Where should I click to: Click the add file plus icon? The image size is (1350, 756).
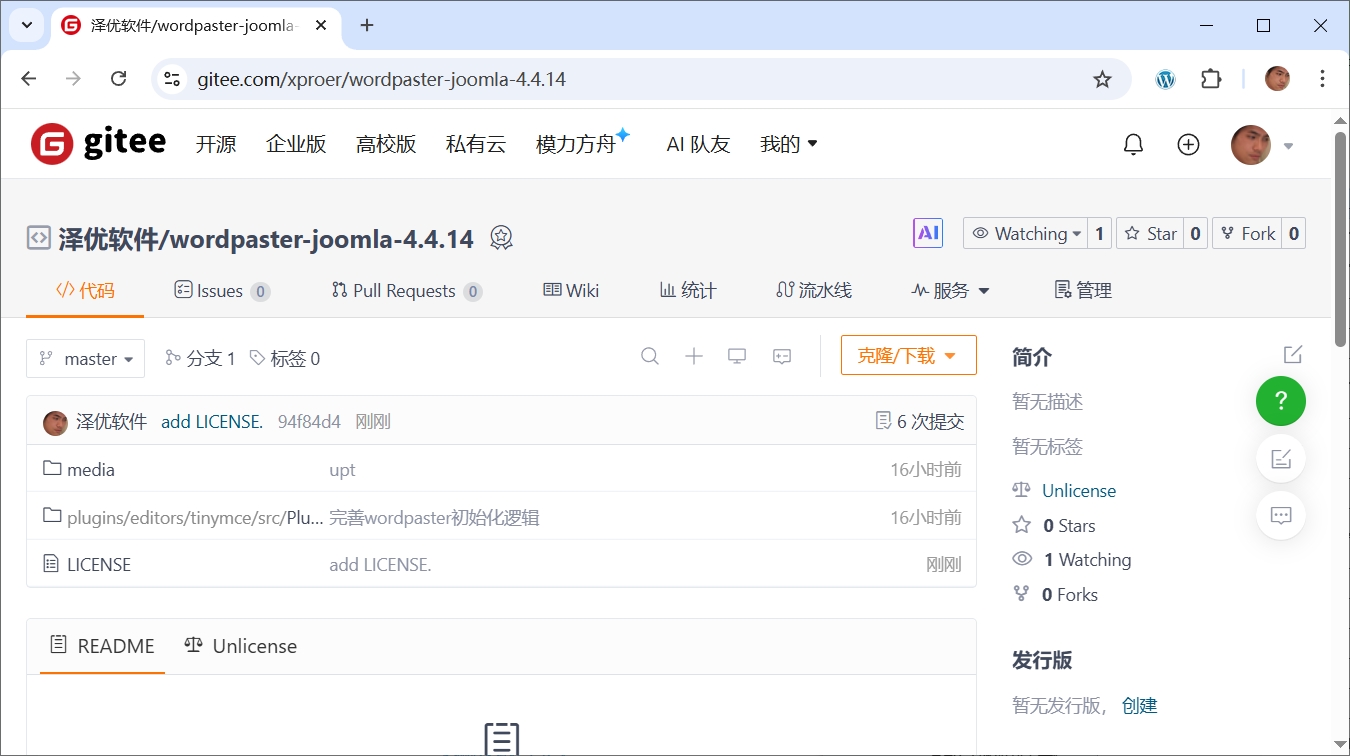(694, 357)
